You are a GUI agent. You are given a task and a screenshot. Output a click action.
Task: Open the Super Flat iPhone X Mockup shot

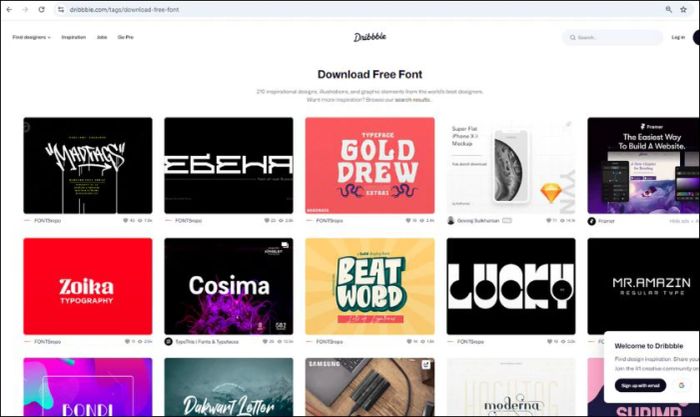click(511, 165)
